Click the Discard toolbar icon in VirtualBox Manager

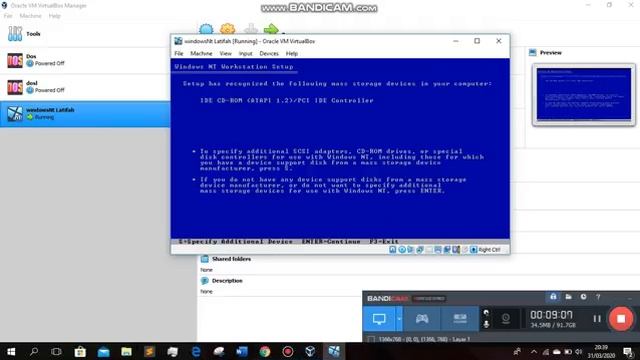pyautogui.click(x=251, y=29)
